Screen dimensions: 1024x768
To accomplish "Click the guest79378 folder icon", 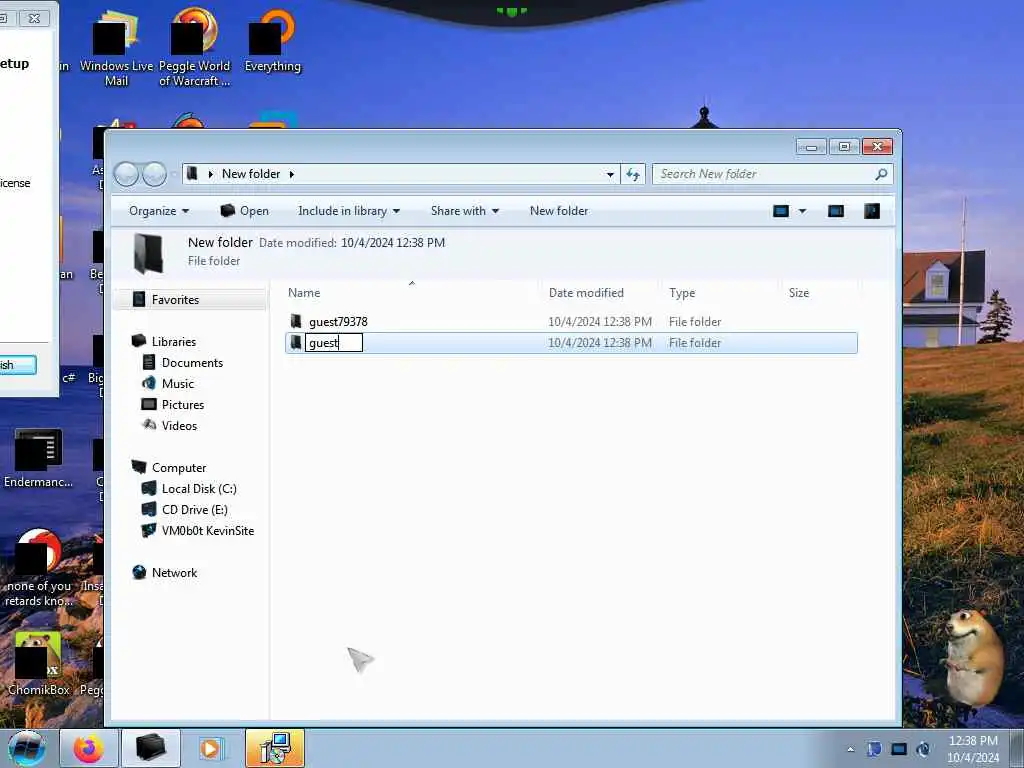I will coord(296,321).
